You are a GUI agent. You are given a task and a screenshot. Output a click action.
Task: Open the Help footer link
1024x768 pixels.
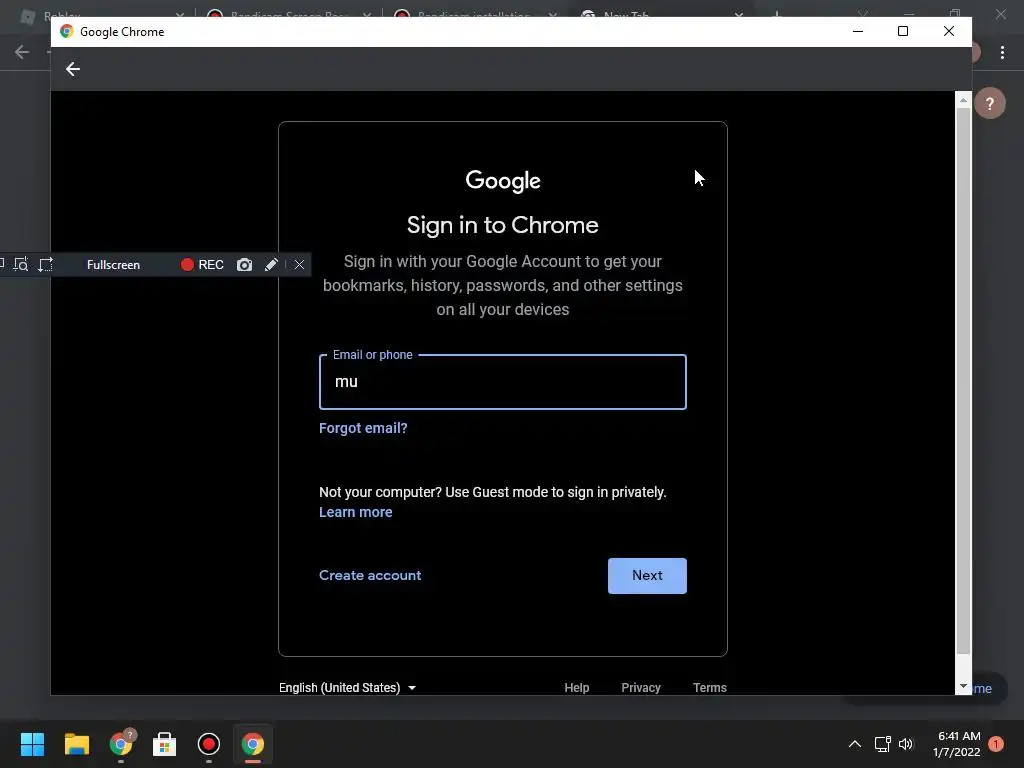577,688
